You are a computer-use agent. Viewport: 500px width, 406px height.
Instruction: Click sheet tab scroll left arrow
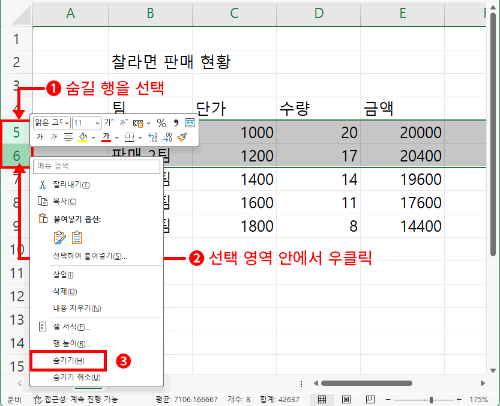tap(20, 383)
